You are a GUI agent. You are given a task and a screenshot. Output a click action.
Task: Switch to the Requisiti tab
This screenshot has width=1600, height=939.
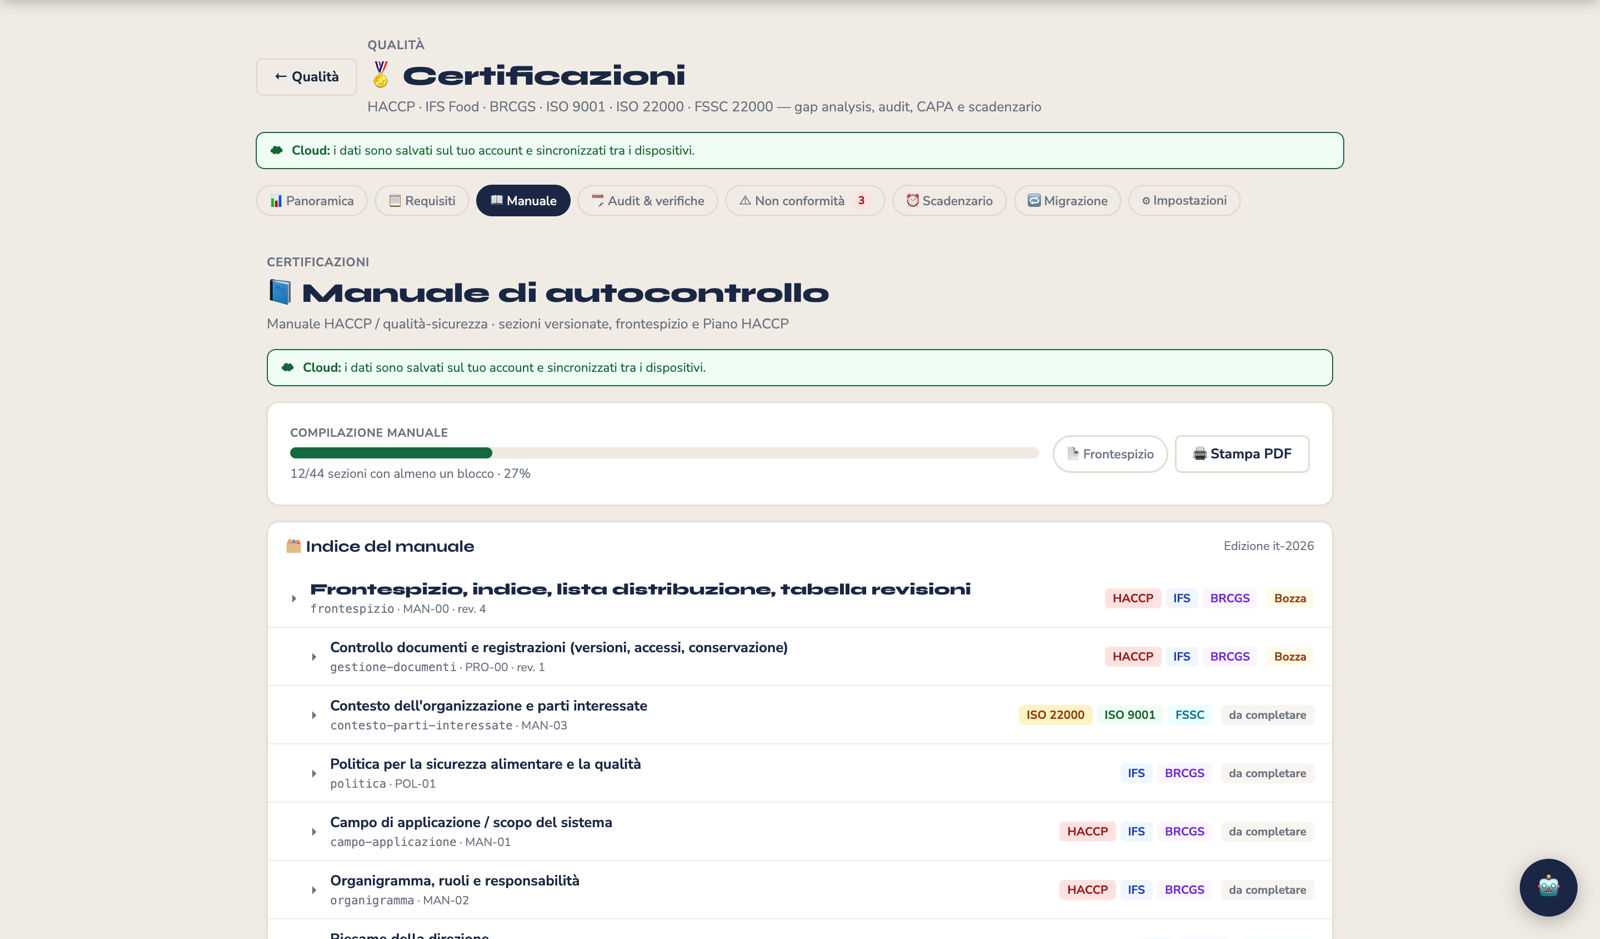[422, 201]
